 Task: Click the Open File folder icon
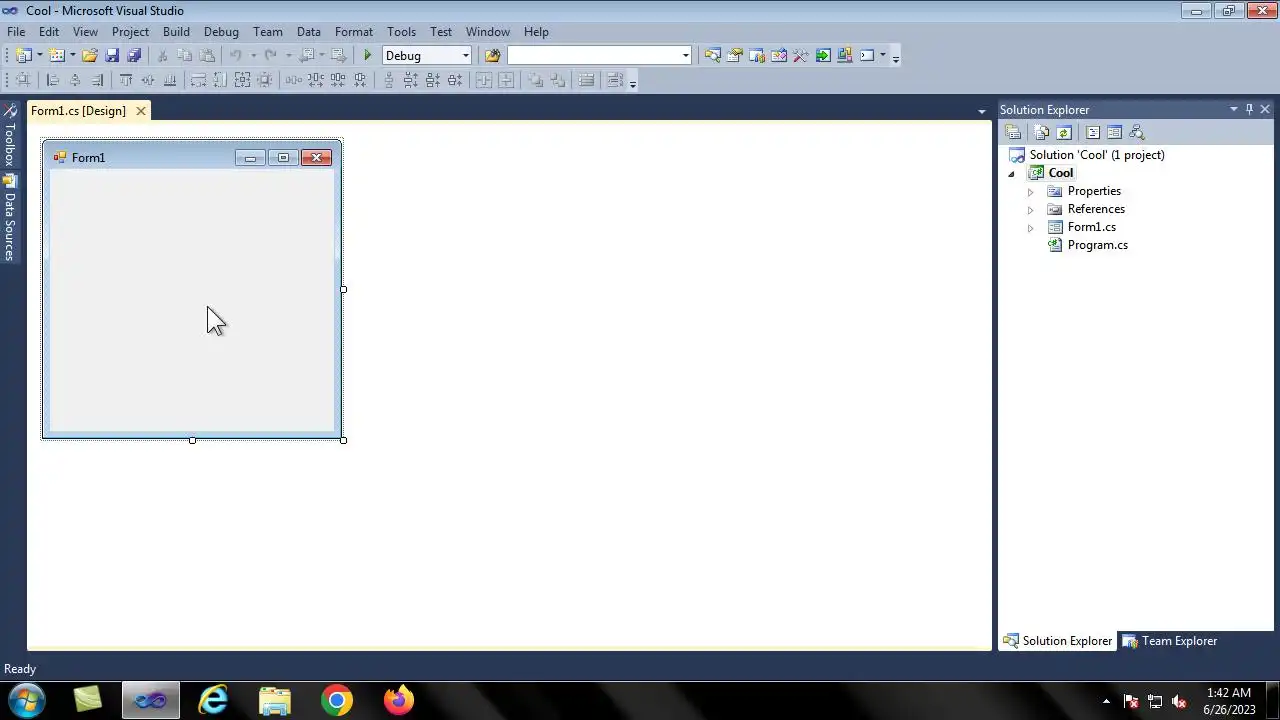tap(90, 56)
